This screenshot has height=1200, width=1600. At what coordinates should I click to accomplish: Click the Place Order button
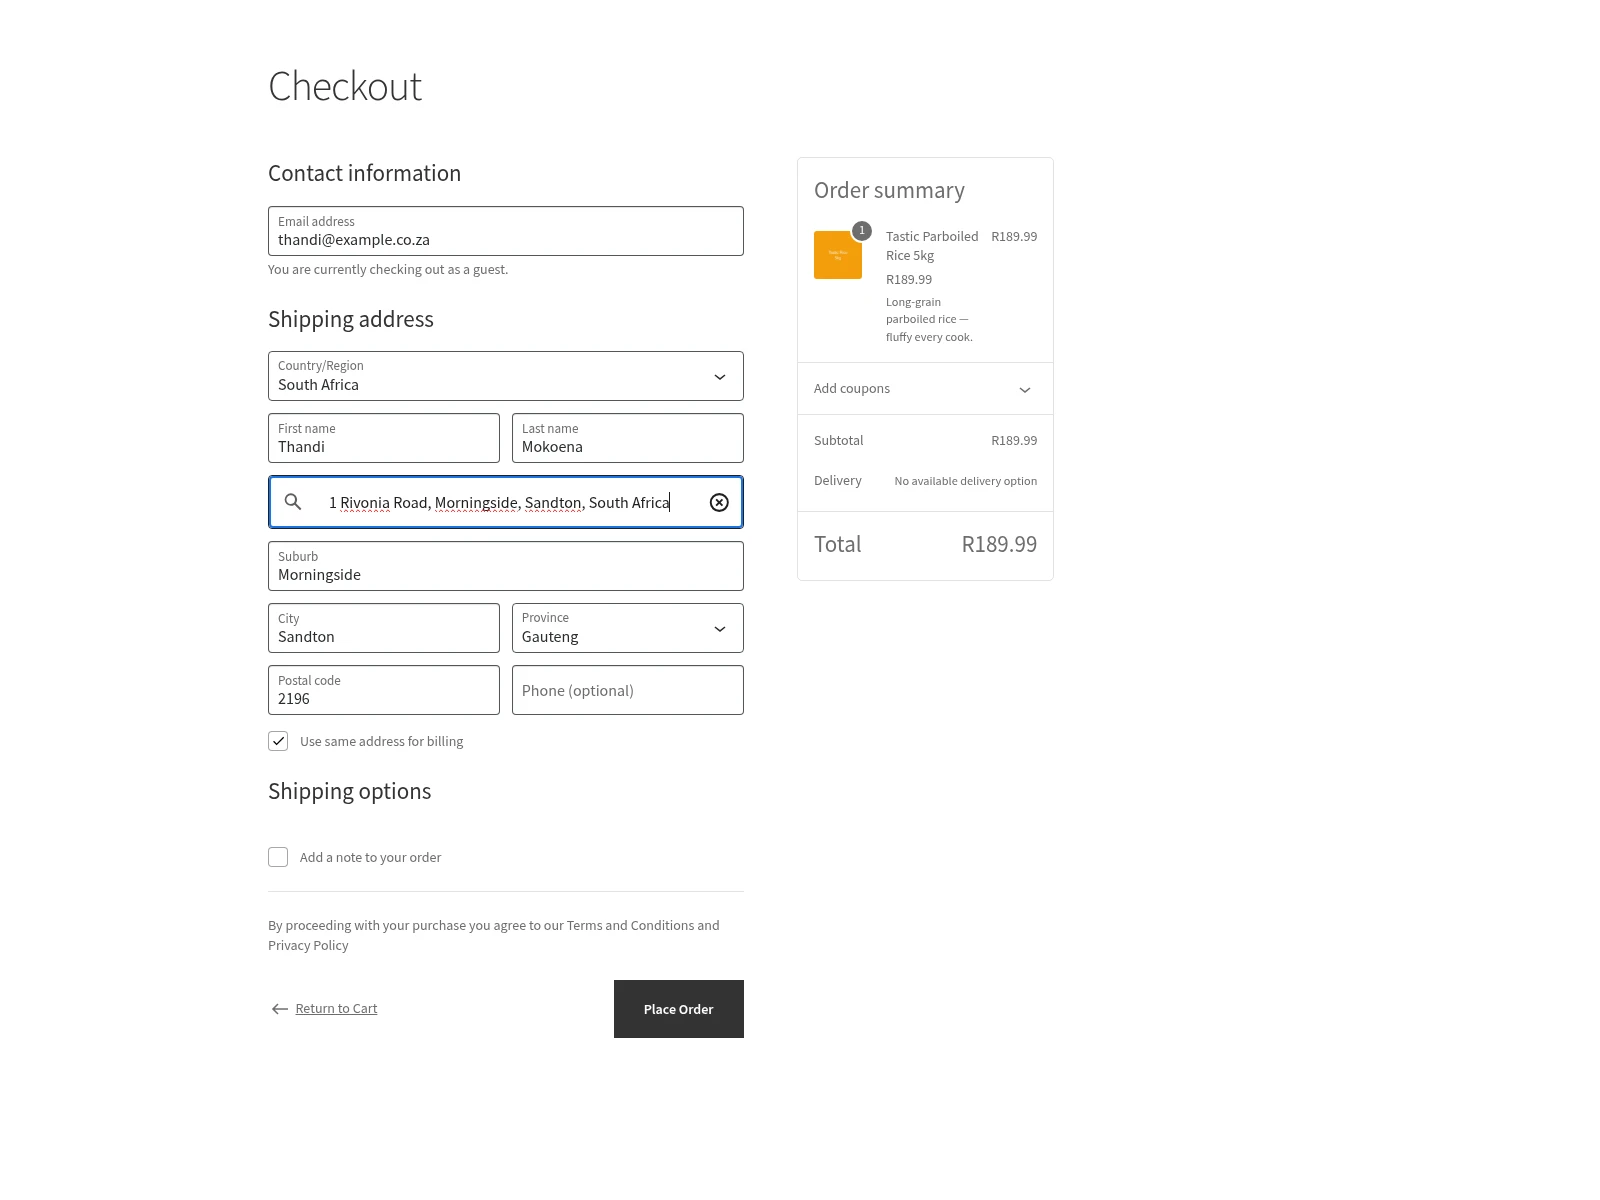(x=679, y=1009)
